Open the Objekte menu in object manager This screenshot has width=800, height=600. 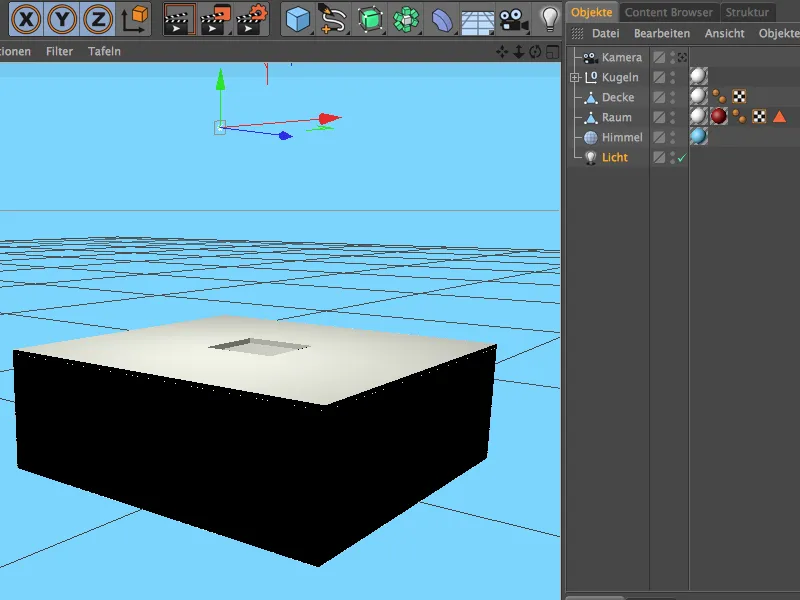point(779,33)
